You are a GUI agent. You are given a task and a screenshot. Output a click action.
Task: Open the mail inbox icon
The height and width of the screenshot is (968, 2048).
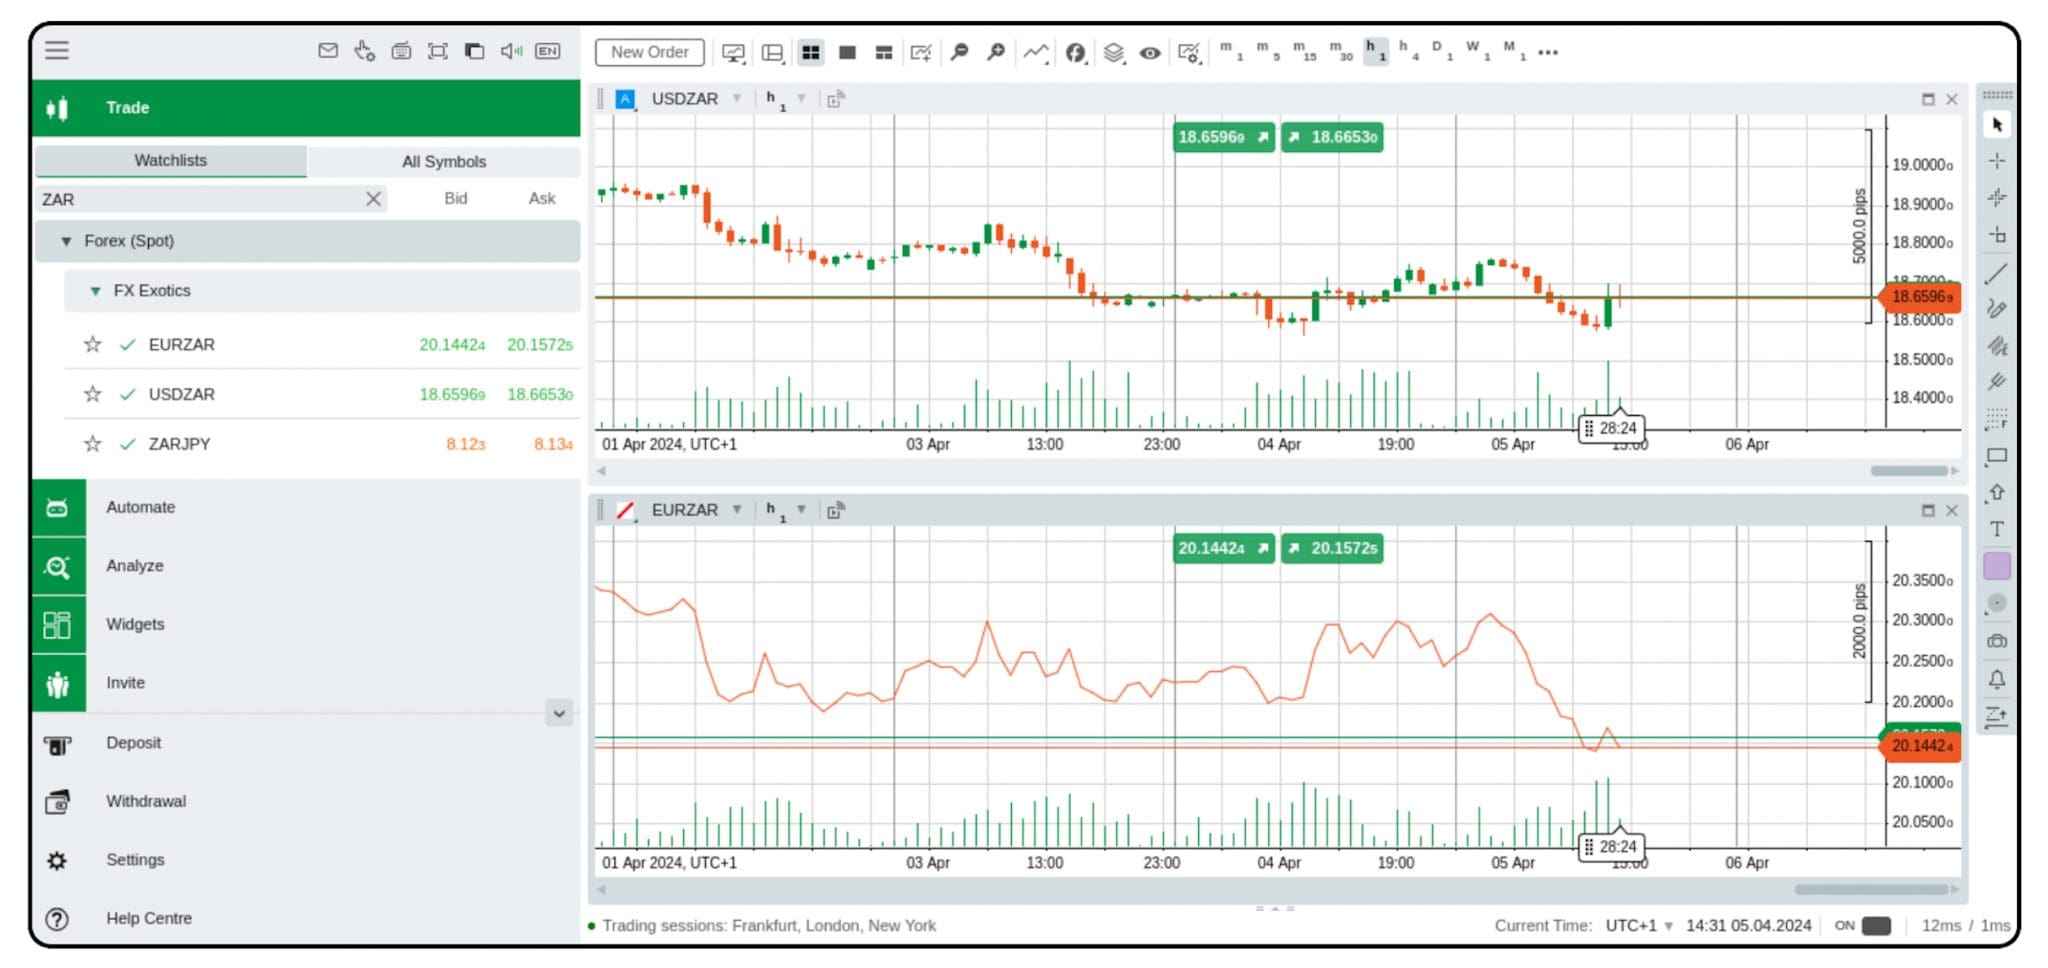pos(328,50)
